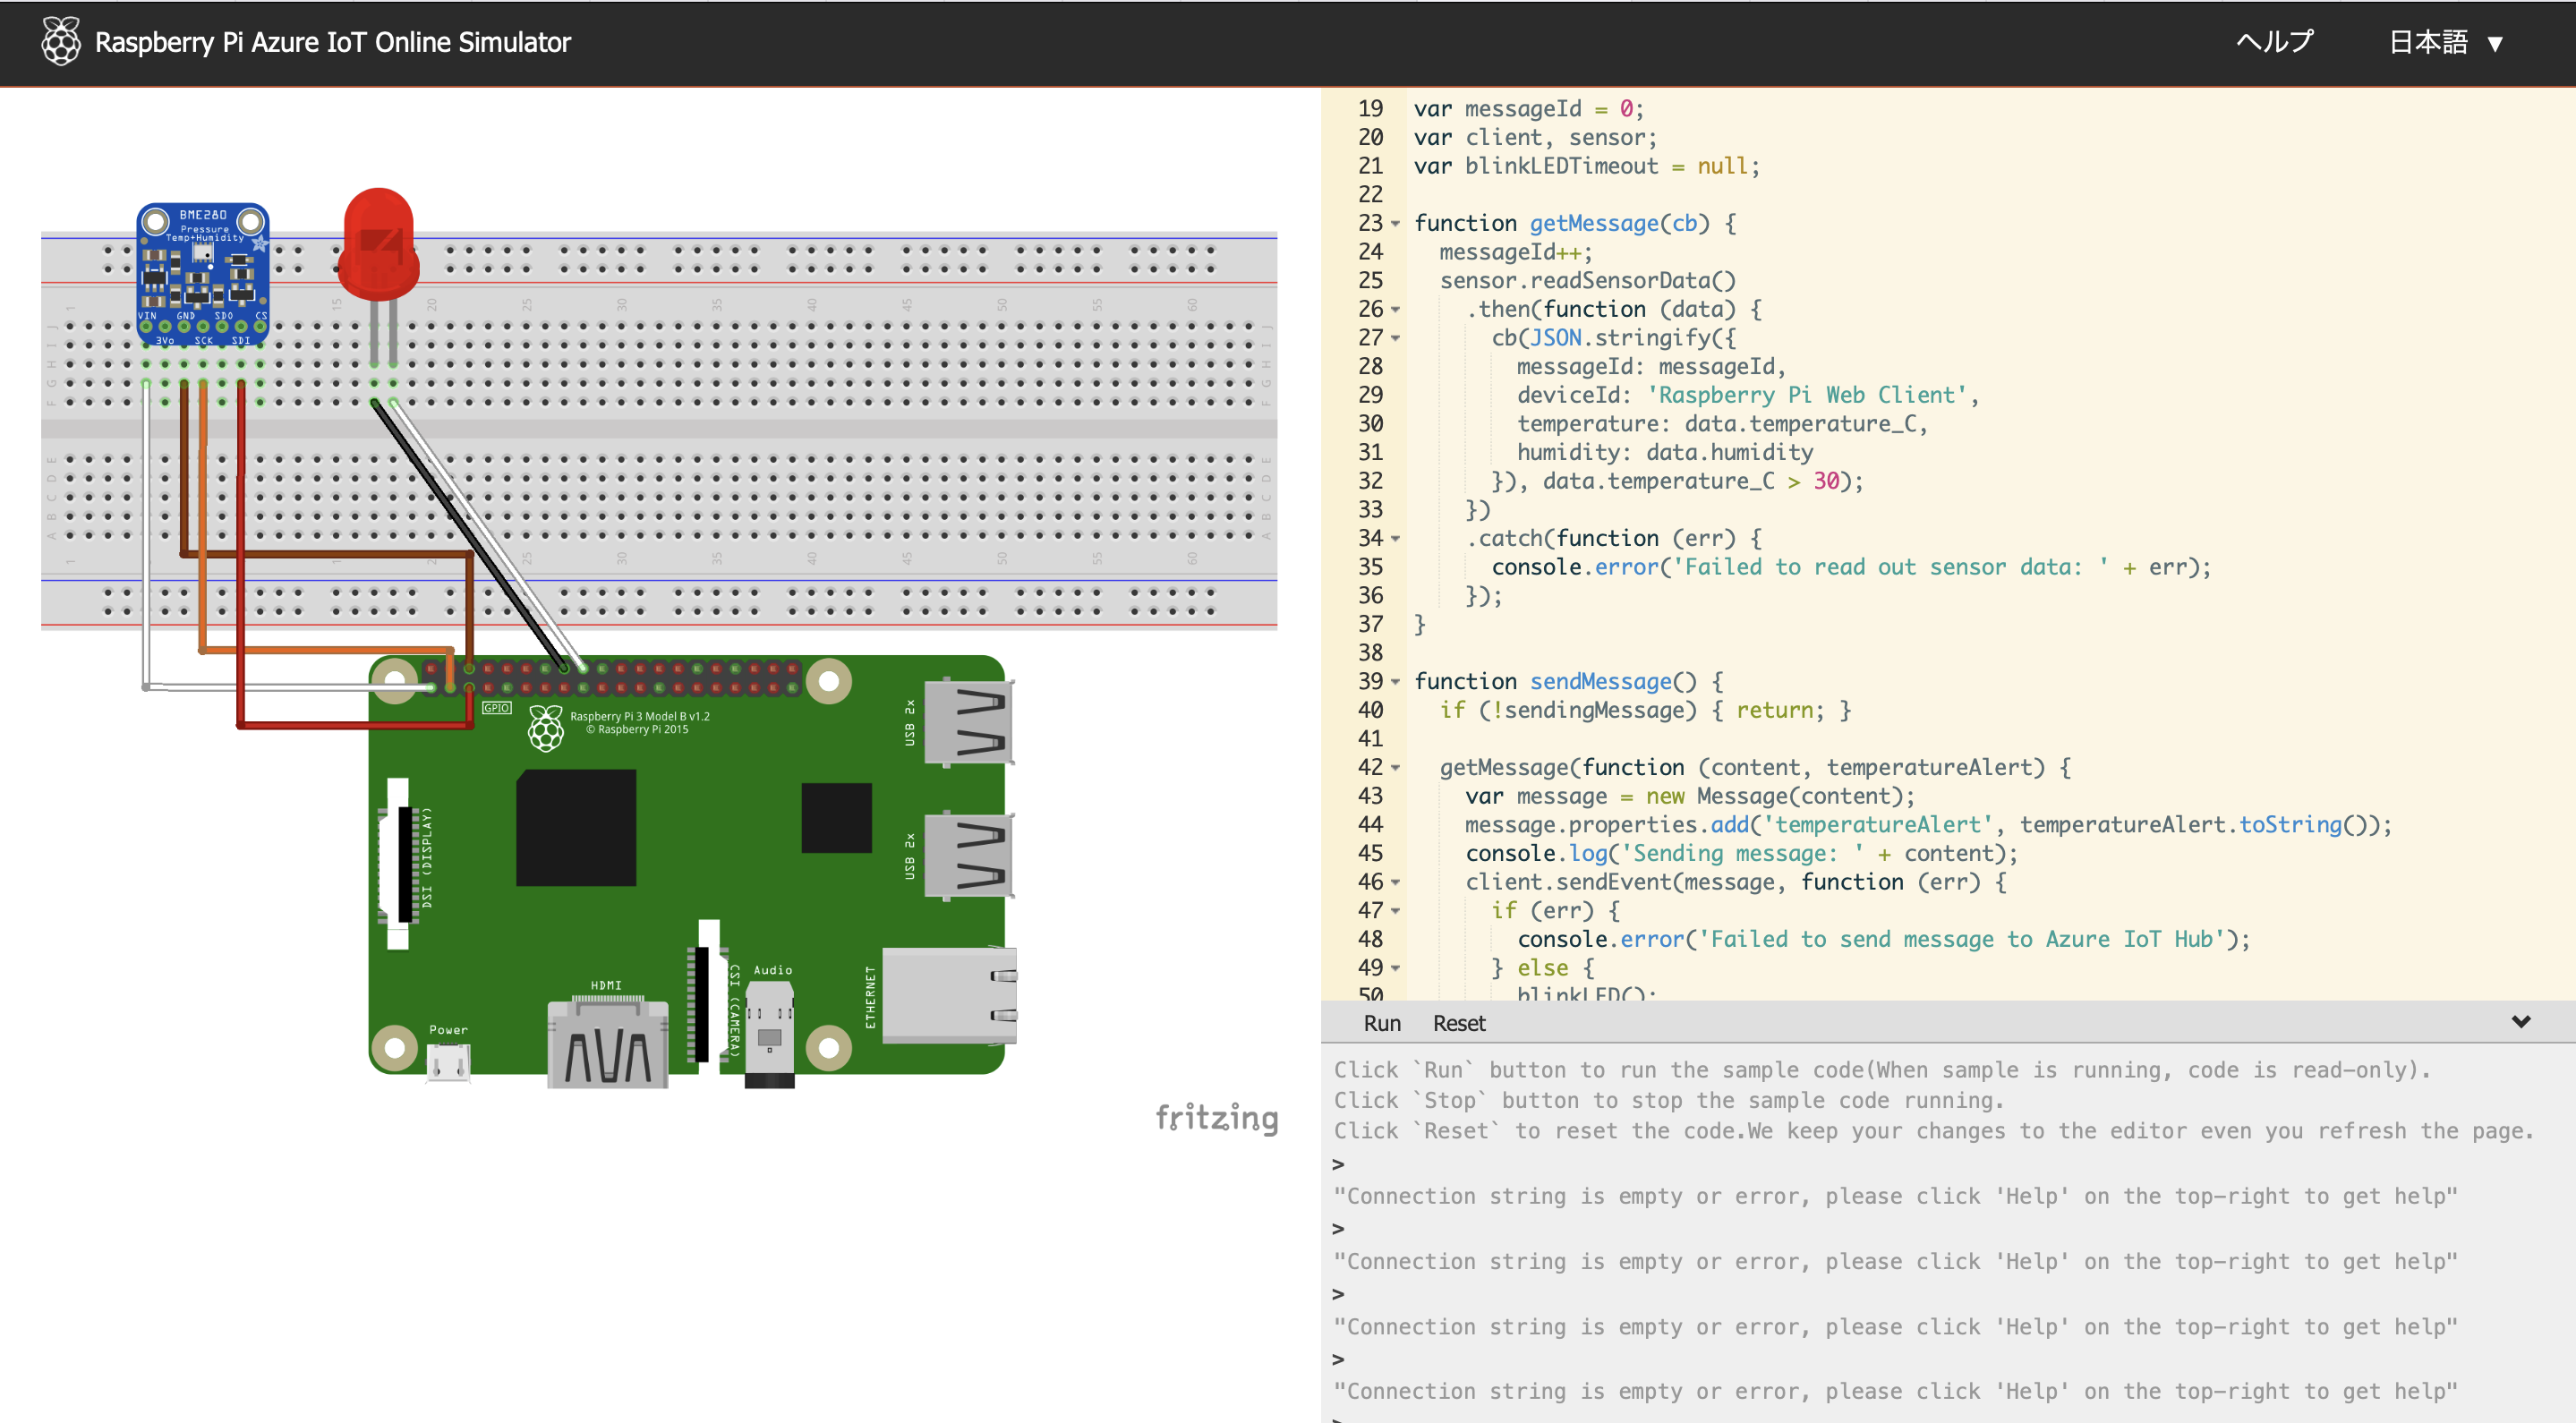Click the HDMI port on Raspberry Pi

coord(607,1044)
